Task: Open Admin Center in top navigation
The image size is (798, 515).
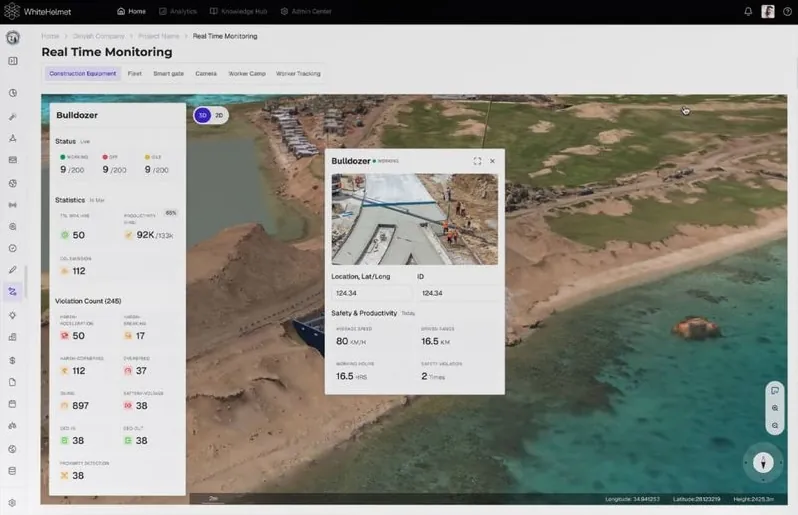Action: pyautogui.click(x=306, y=11)
